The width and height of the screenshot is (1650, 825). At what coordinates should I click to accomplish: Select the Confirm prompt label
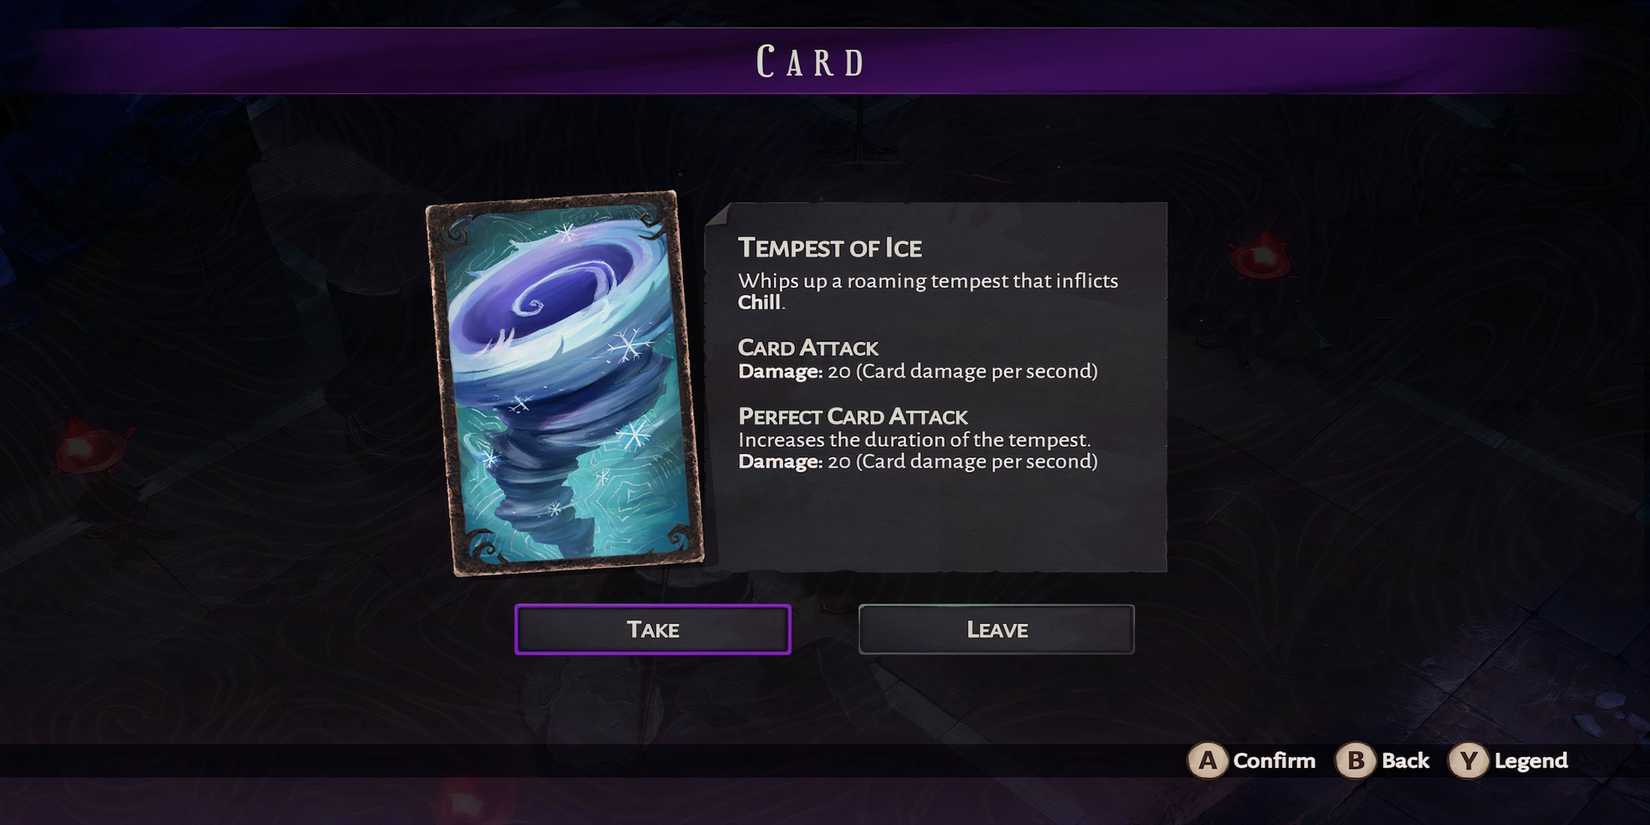tap(1274, 761)
